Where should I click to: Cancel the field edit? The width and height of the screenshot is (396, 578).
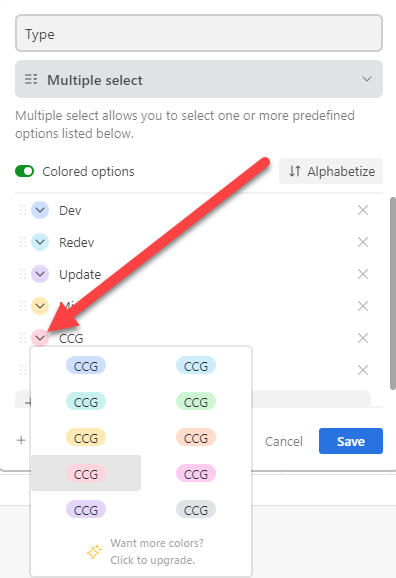284,441
